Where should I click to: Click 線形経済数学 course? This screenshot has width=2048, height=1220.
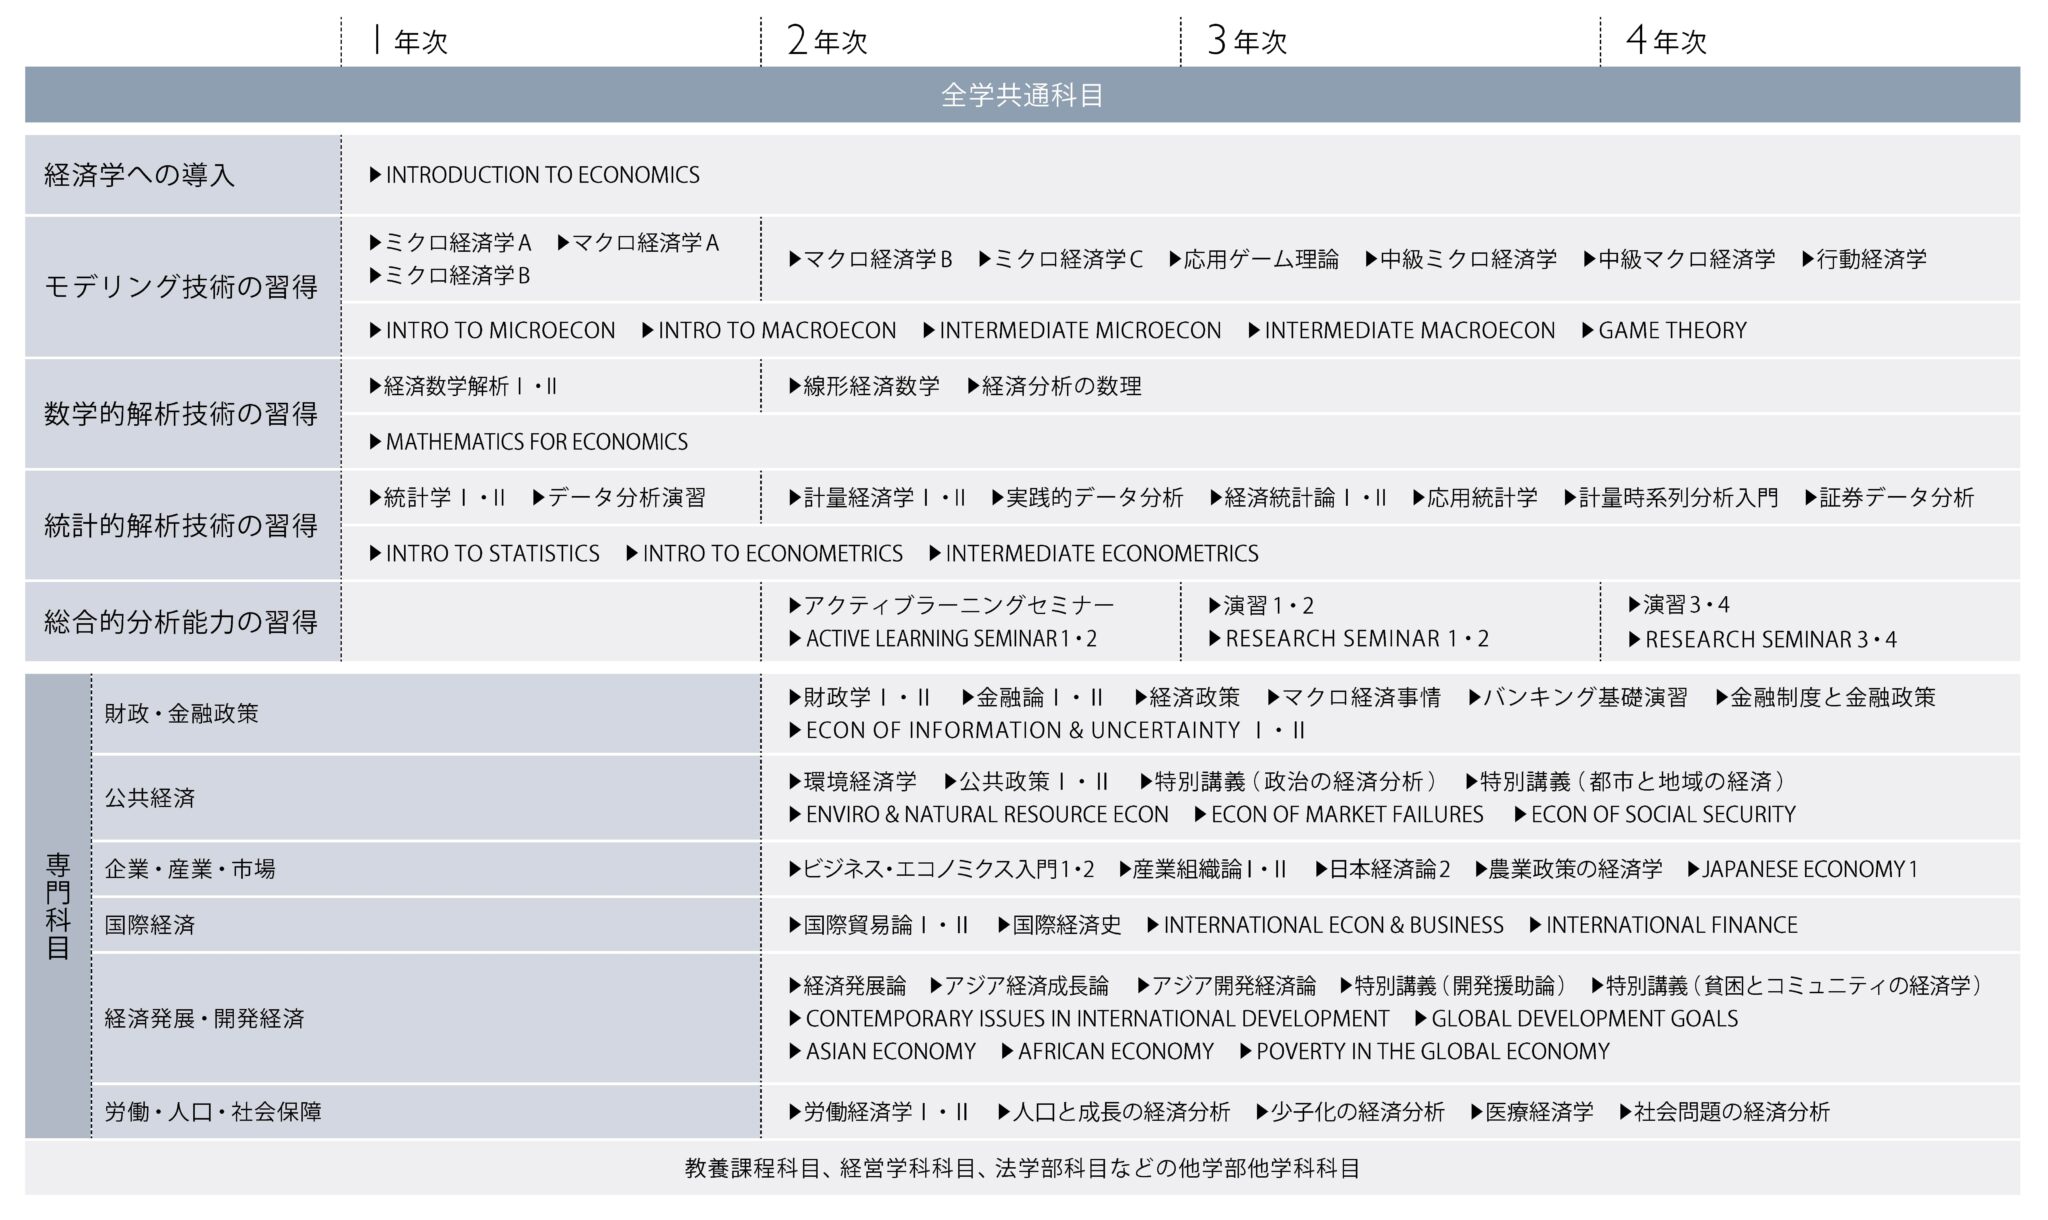tap(864, 387)
